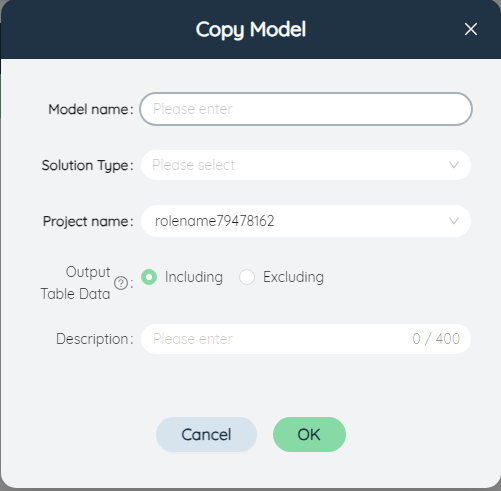Click the Copy Model title bar
The width and height of the screenshot is (501, 491).
pyautogui.click(x=250, y=29)
